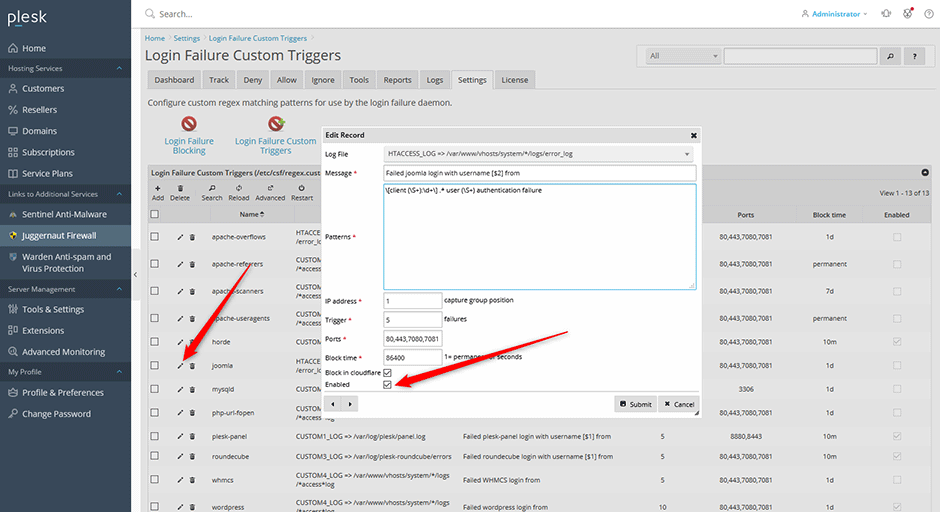Switch to the Deny tab
The width and height of the screenshot is (940, 512).
click(252, 80)
